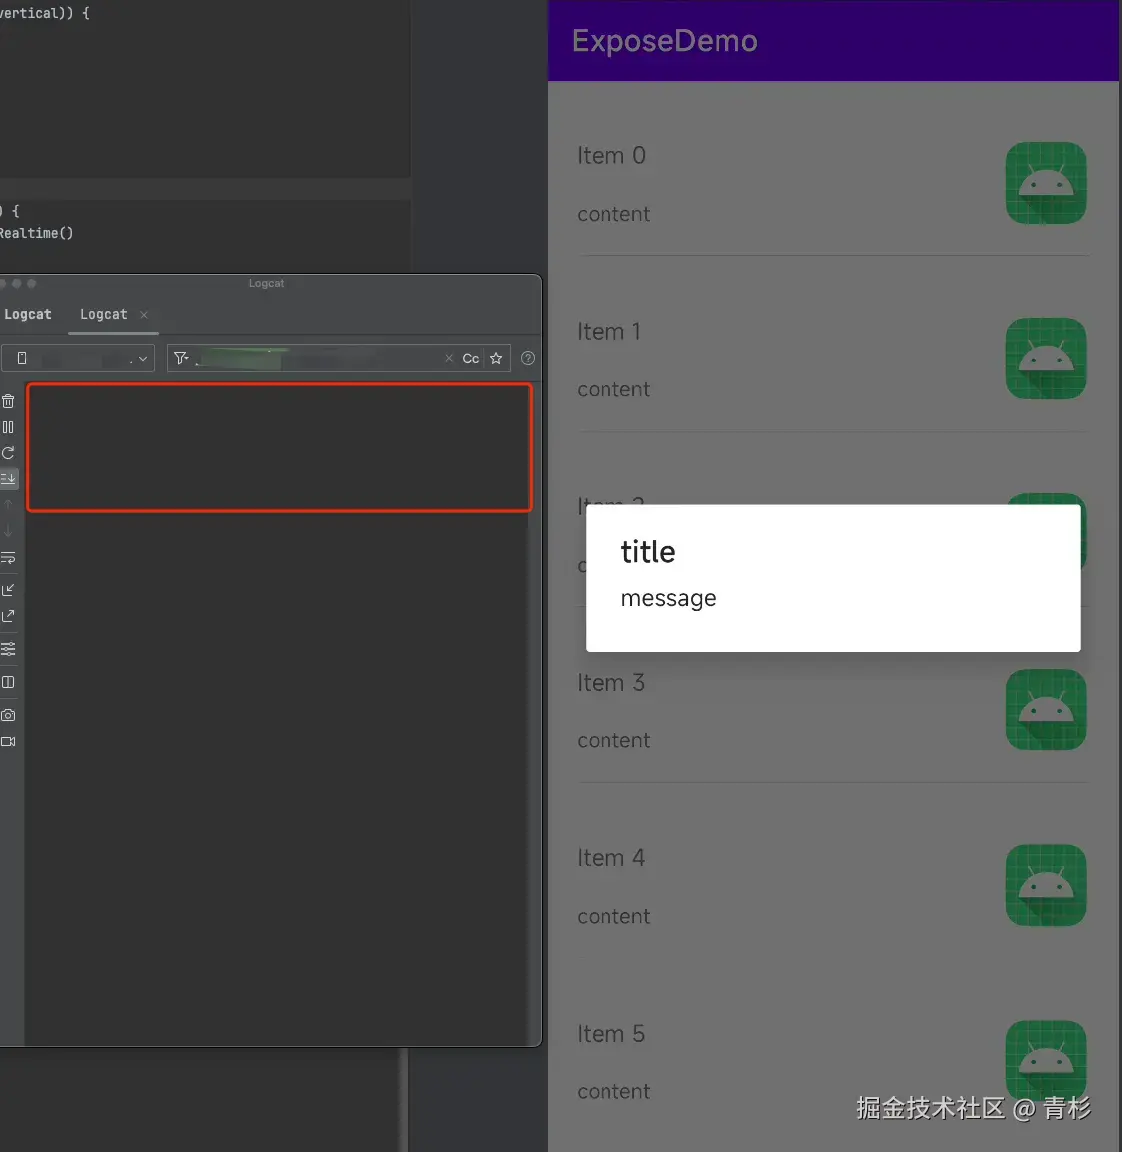
Task: Split the Logcat panel
Action: [9, 682]
